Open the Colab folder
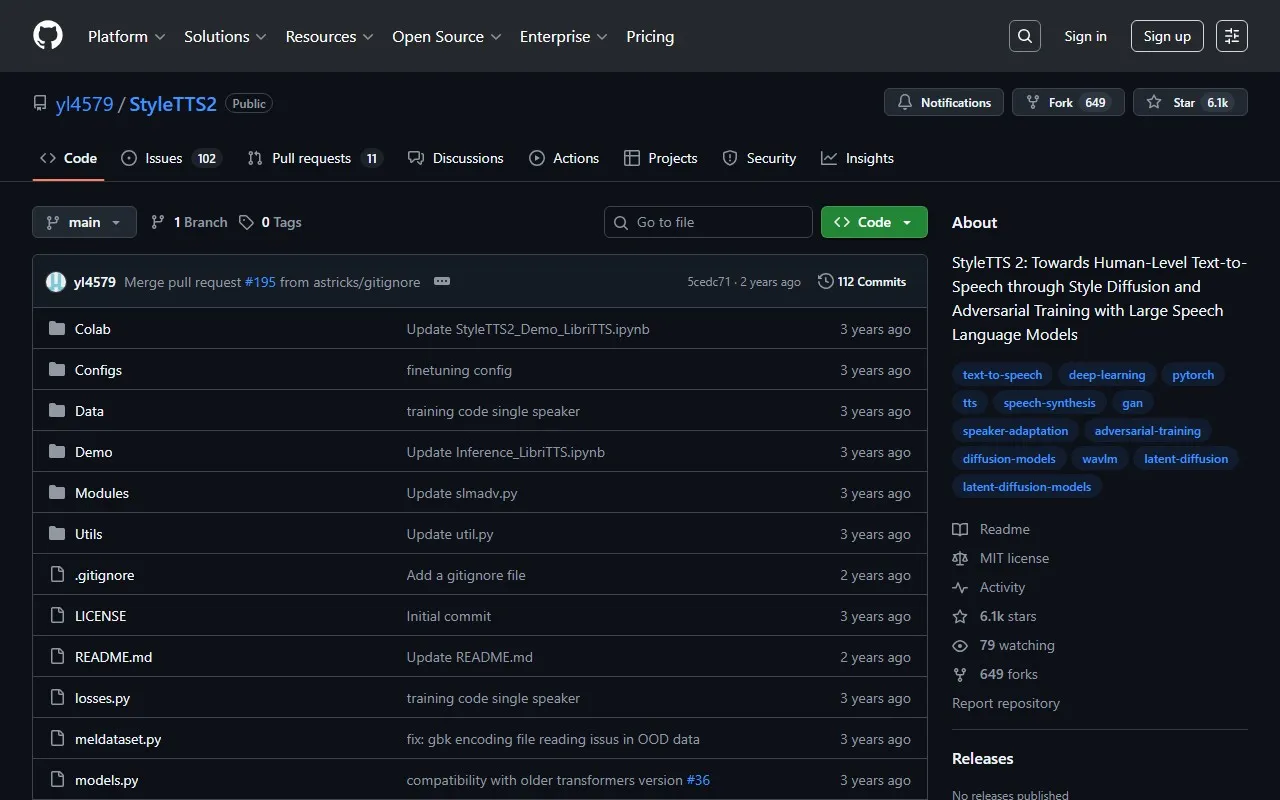 click(x=93, y=329)
